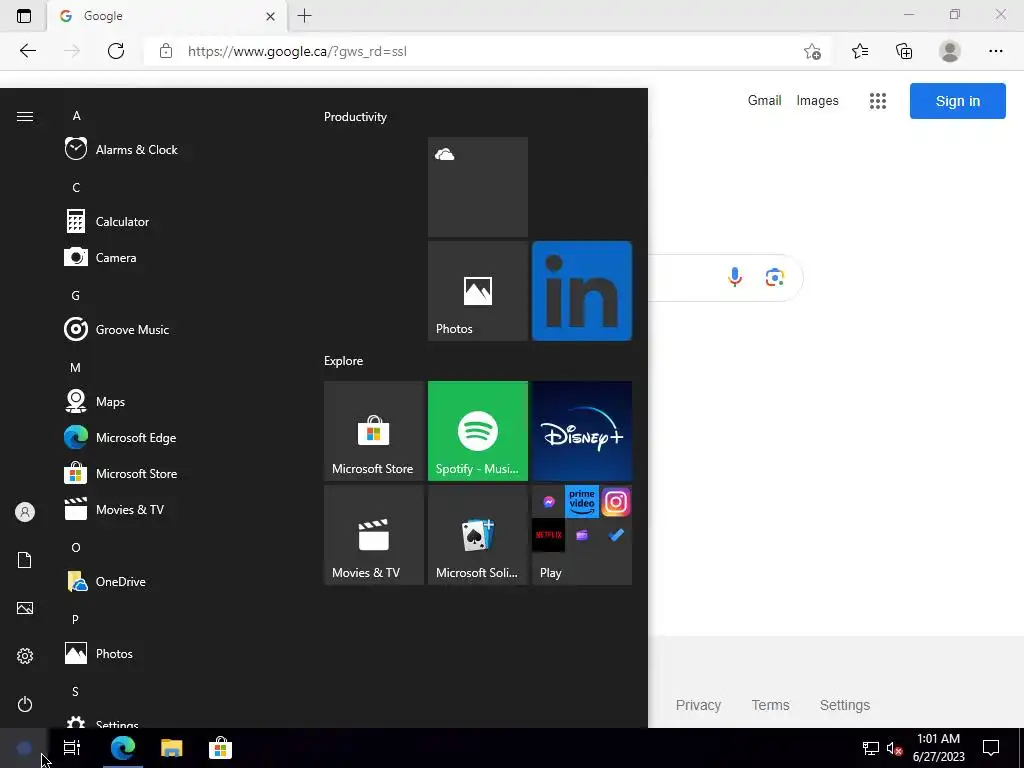Open the Gmail link on Google
Viewport: 1024px width, 768px height.
[x=764, y=101]
